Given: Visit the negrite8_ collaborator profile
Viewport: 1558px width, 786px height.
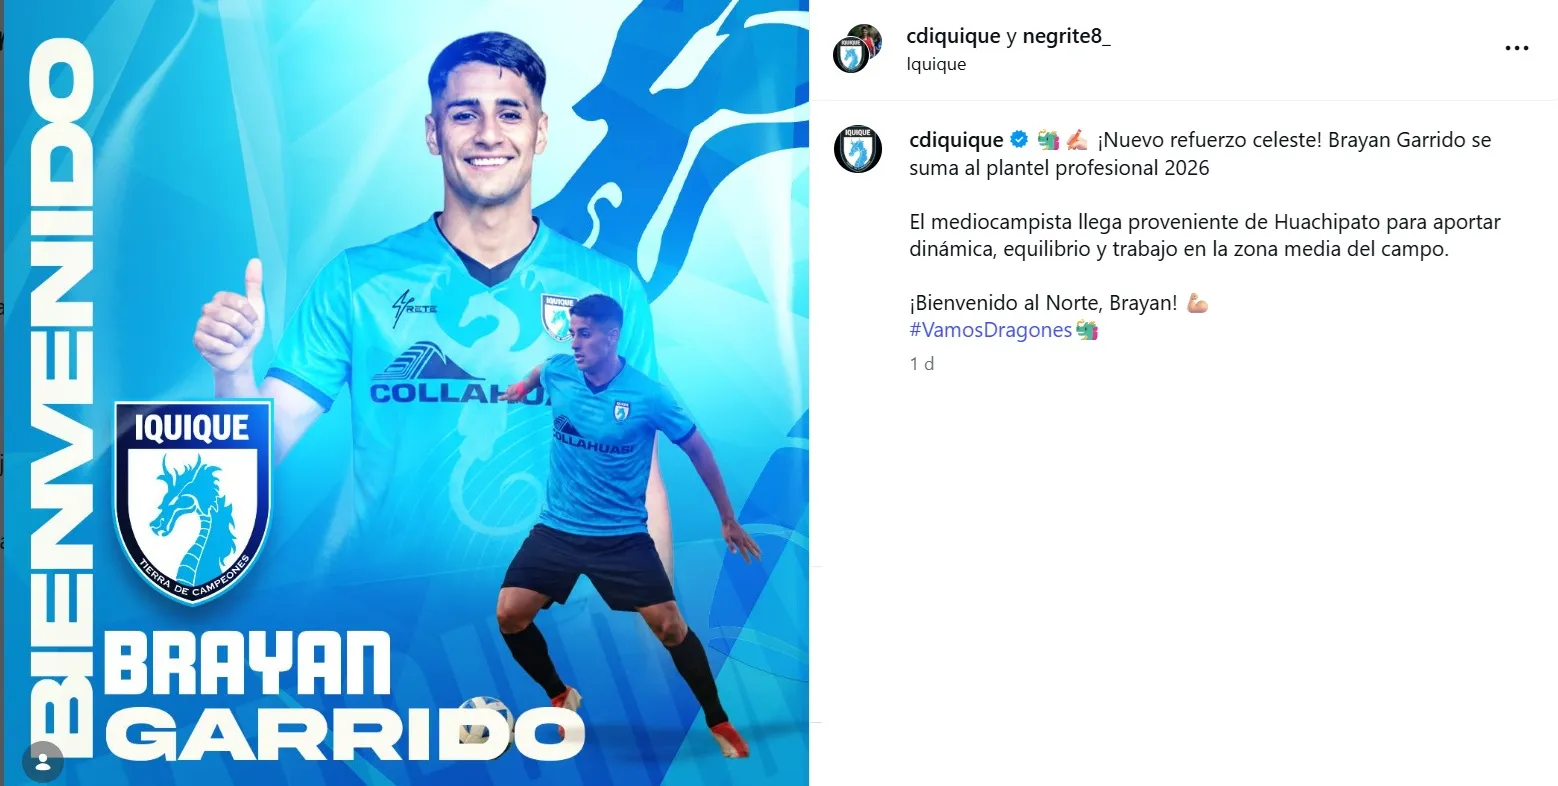Looking at the screenshot, I should [1066, 36].
